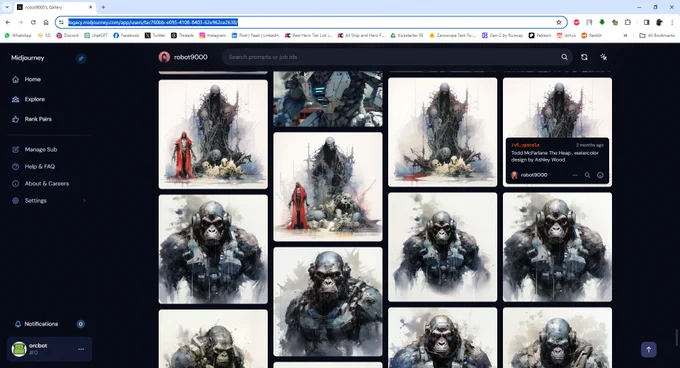
Task: Show more bookmarks overflow chevron
Action: (625, 35)
